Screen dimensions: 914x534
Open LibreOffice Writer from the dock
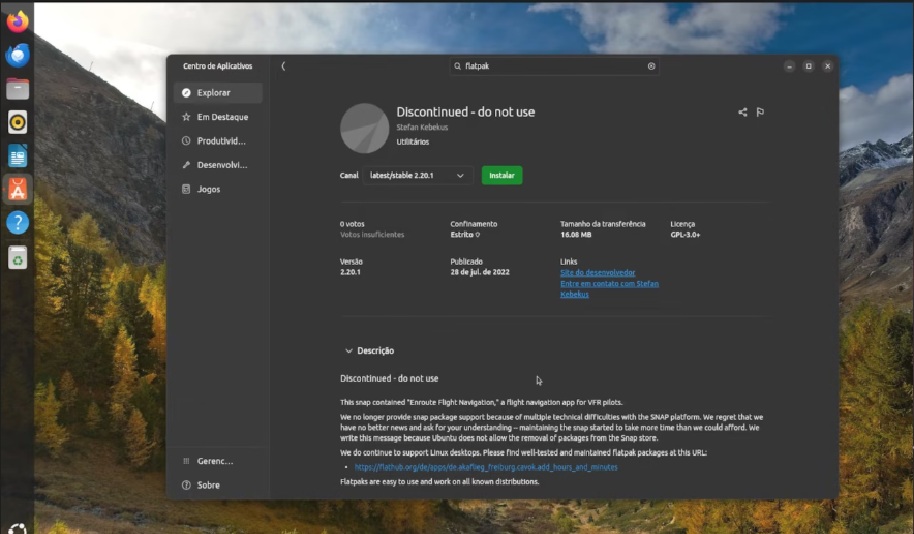coord(18,156)
